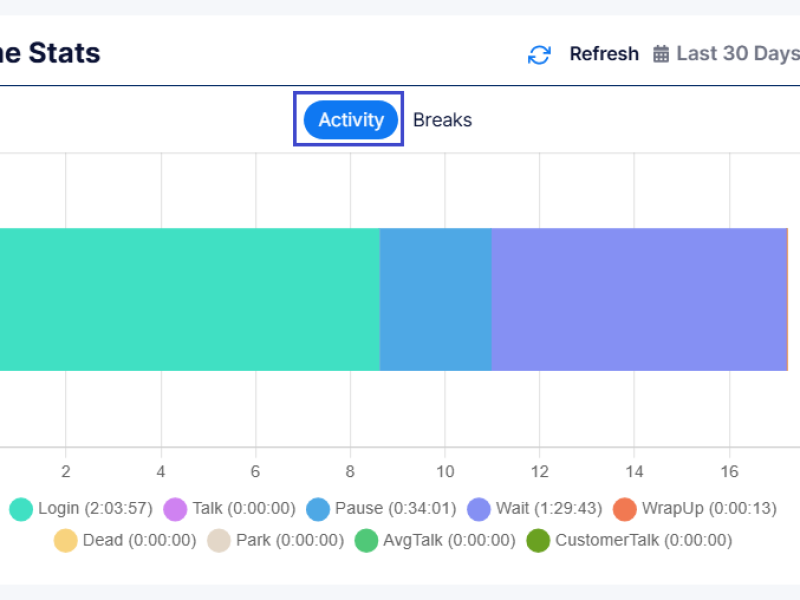Click the purple Wait bar segment
The width and height of the screenshot is (800, 600).
tap(639, 299)
